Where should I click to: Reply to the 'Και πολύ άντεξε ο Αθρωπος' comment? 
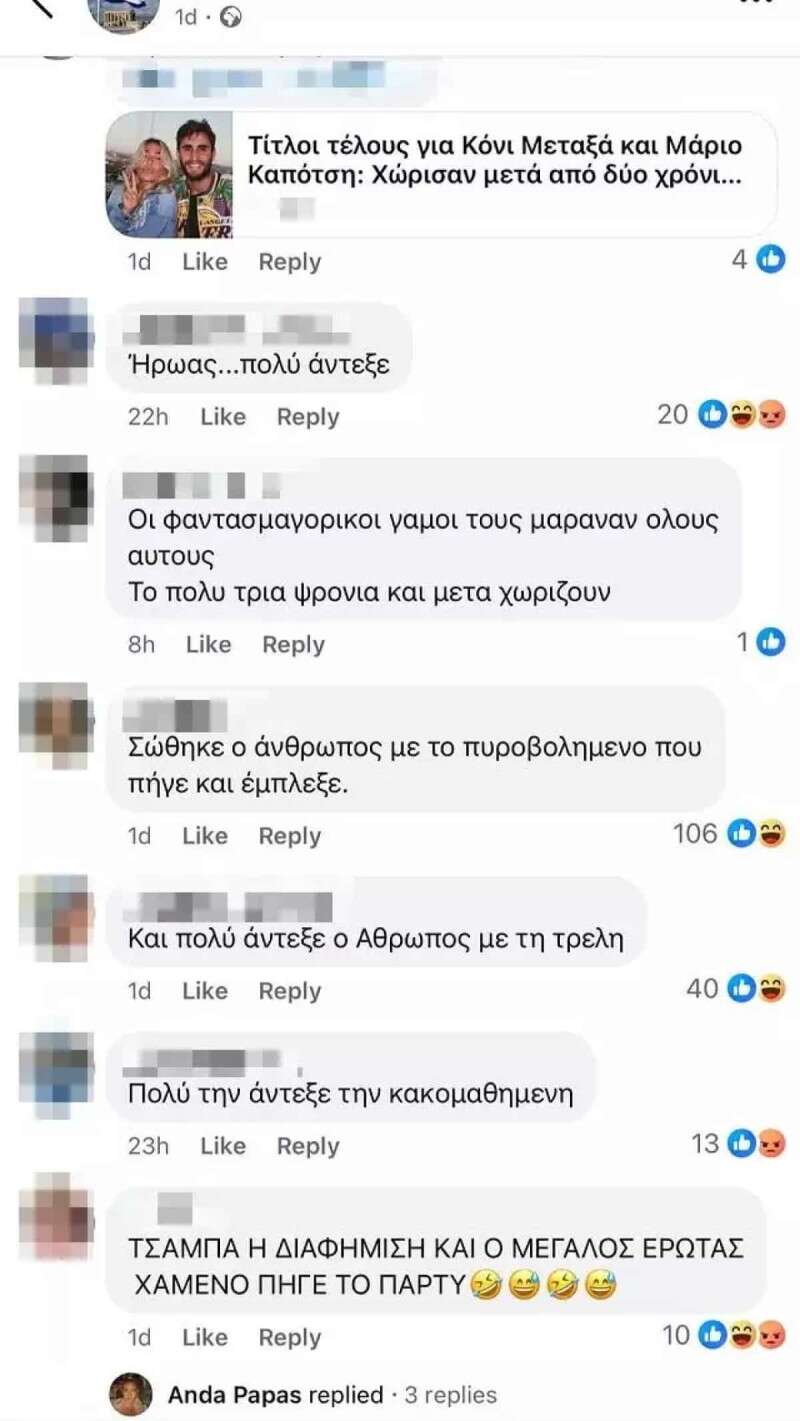(x=290, y=991)
